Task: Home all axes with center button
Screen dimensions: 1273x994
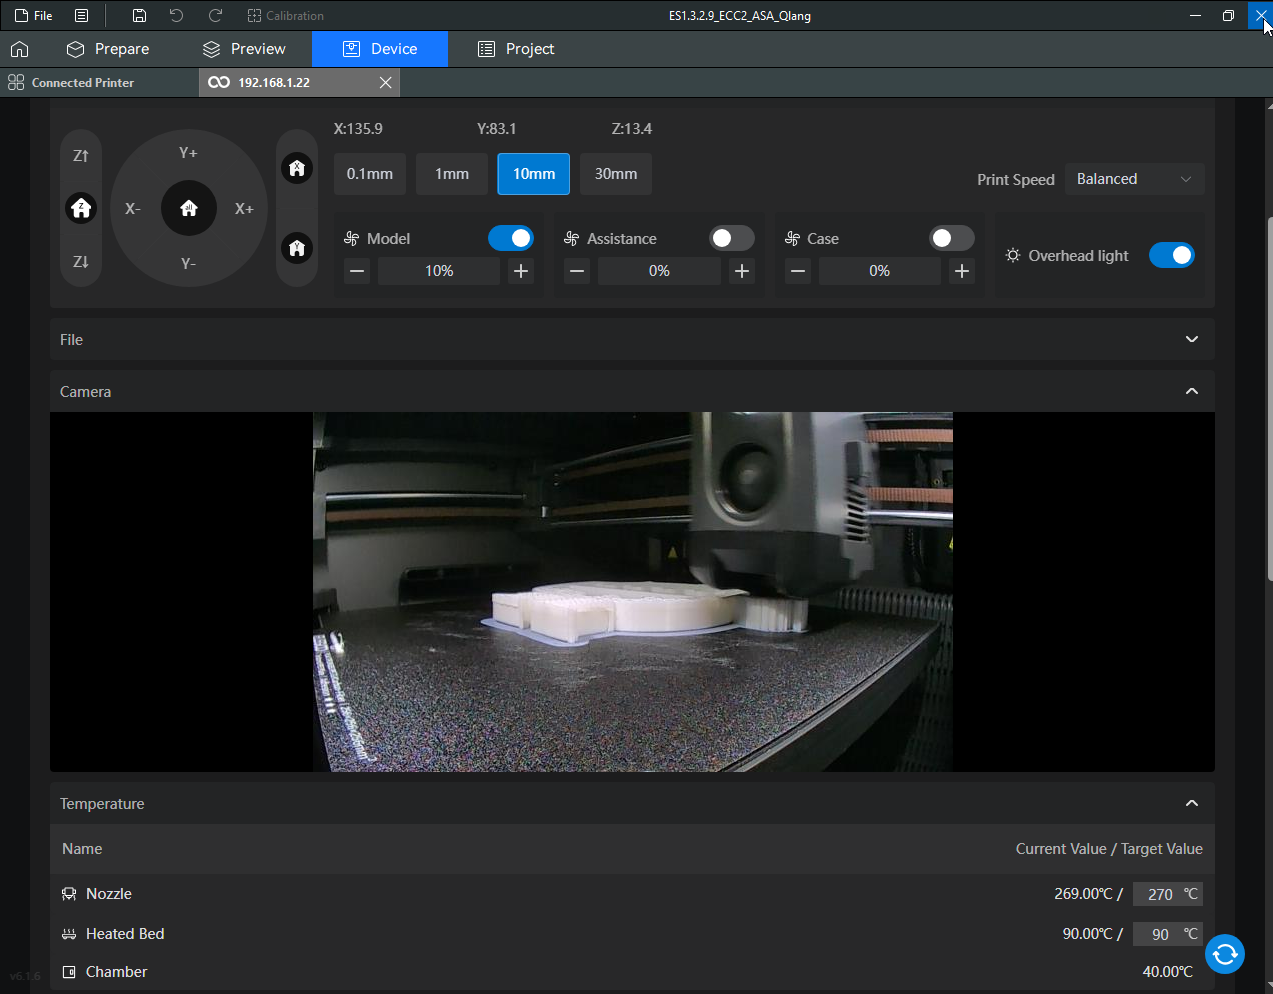Action: (189, 208)
